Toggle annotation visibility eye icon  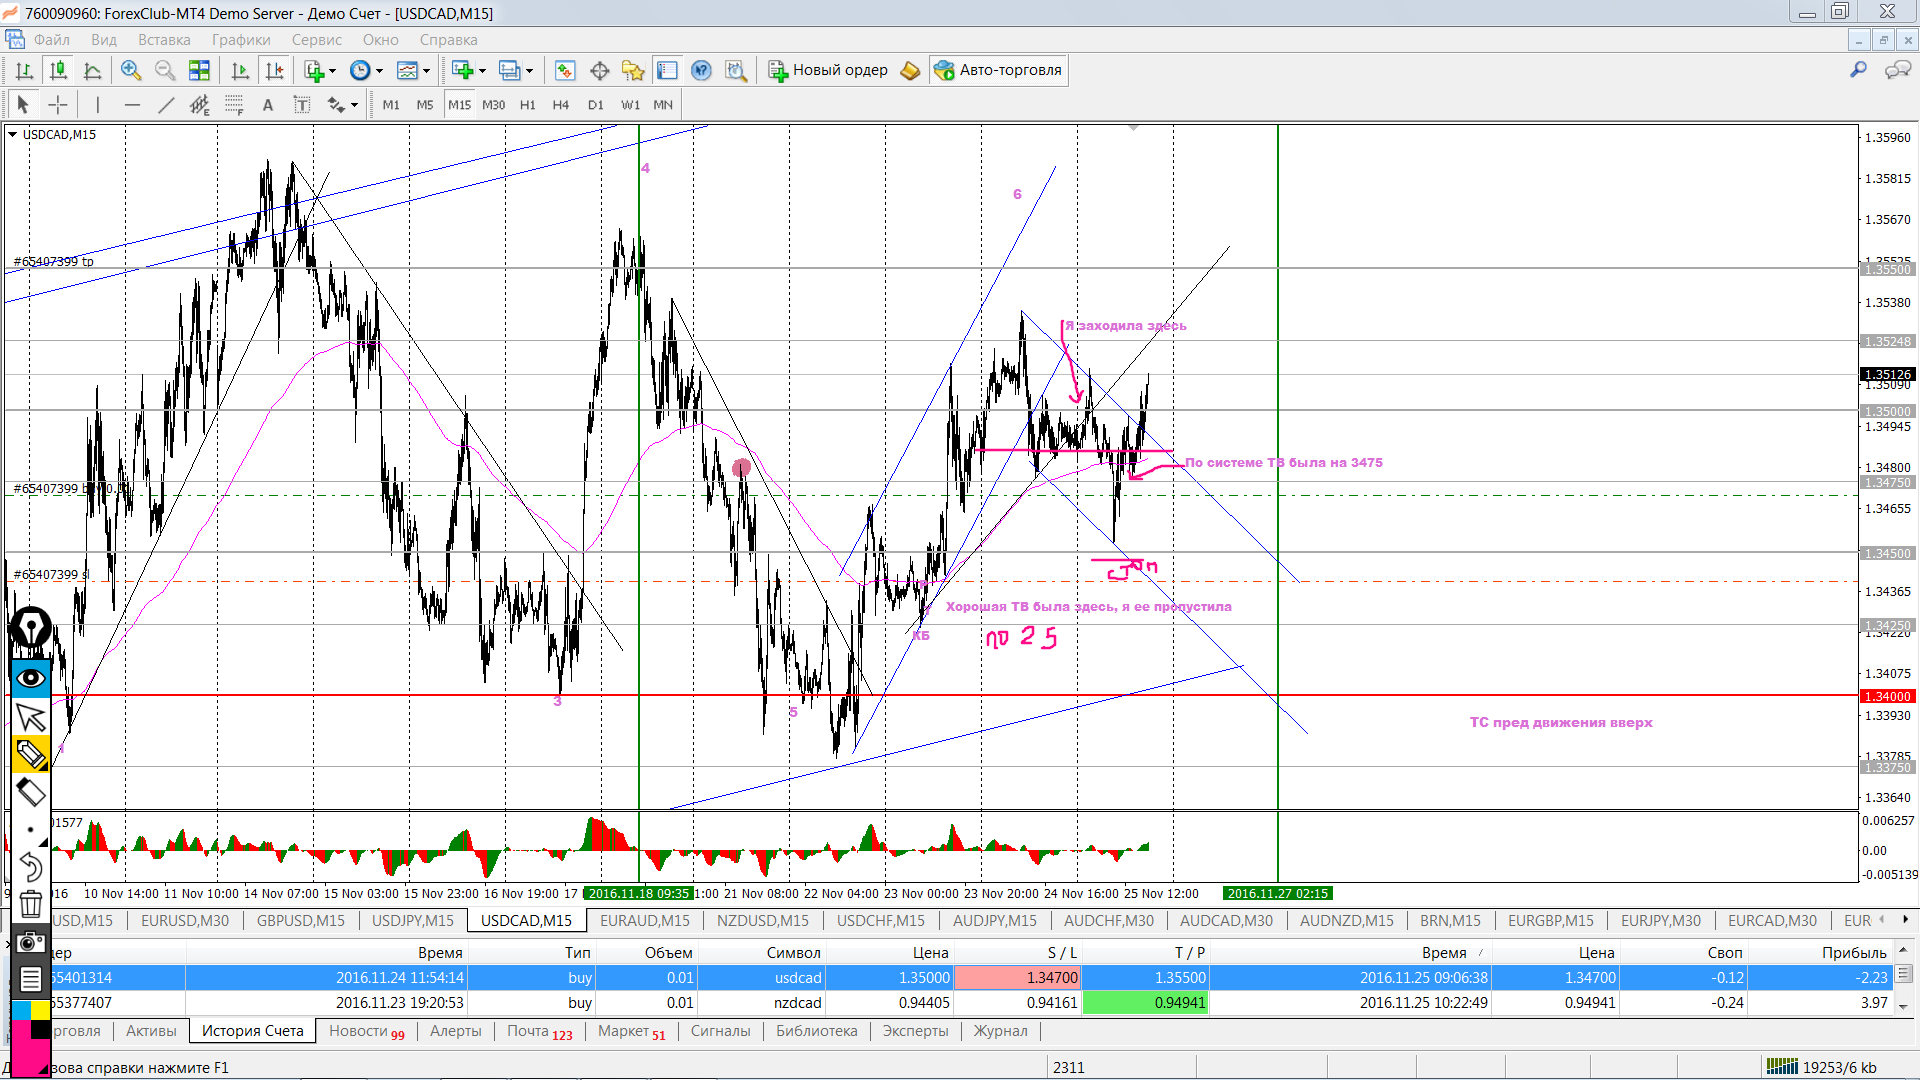point(31,679)
